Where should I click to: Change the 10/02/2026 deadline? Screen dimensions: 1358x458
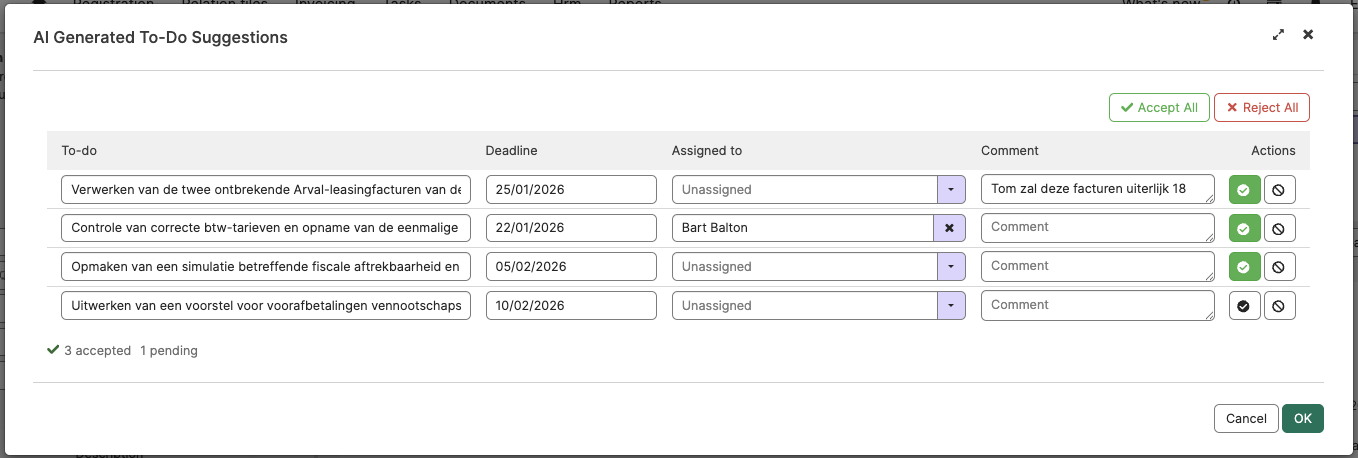tap(571, 306)
